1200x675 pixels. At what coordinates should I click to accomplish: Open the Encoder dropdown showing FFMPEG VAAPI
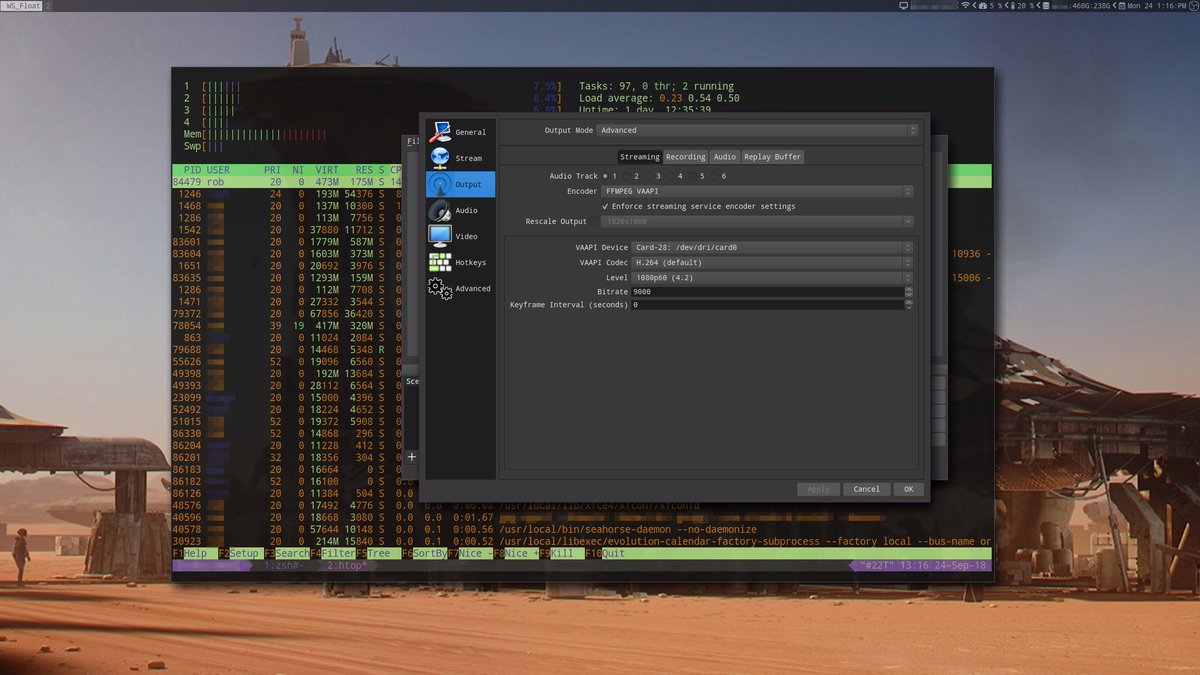click(x=757, y=191)
